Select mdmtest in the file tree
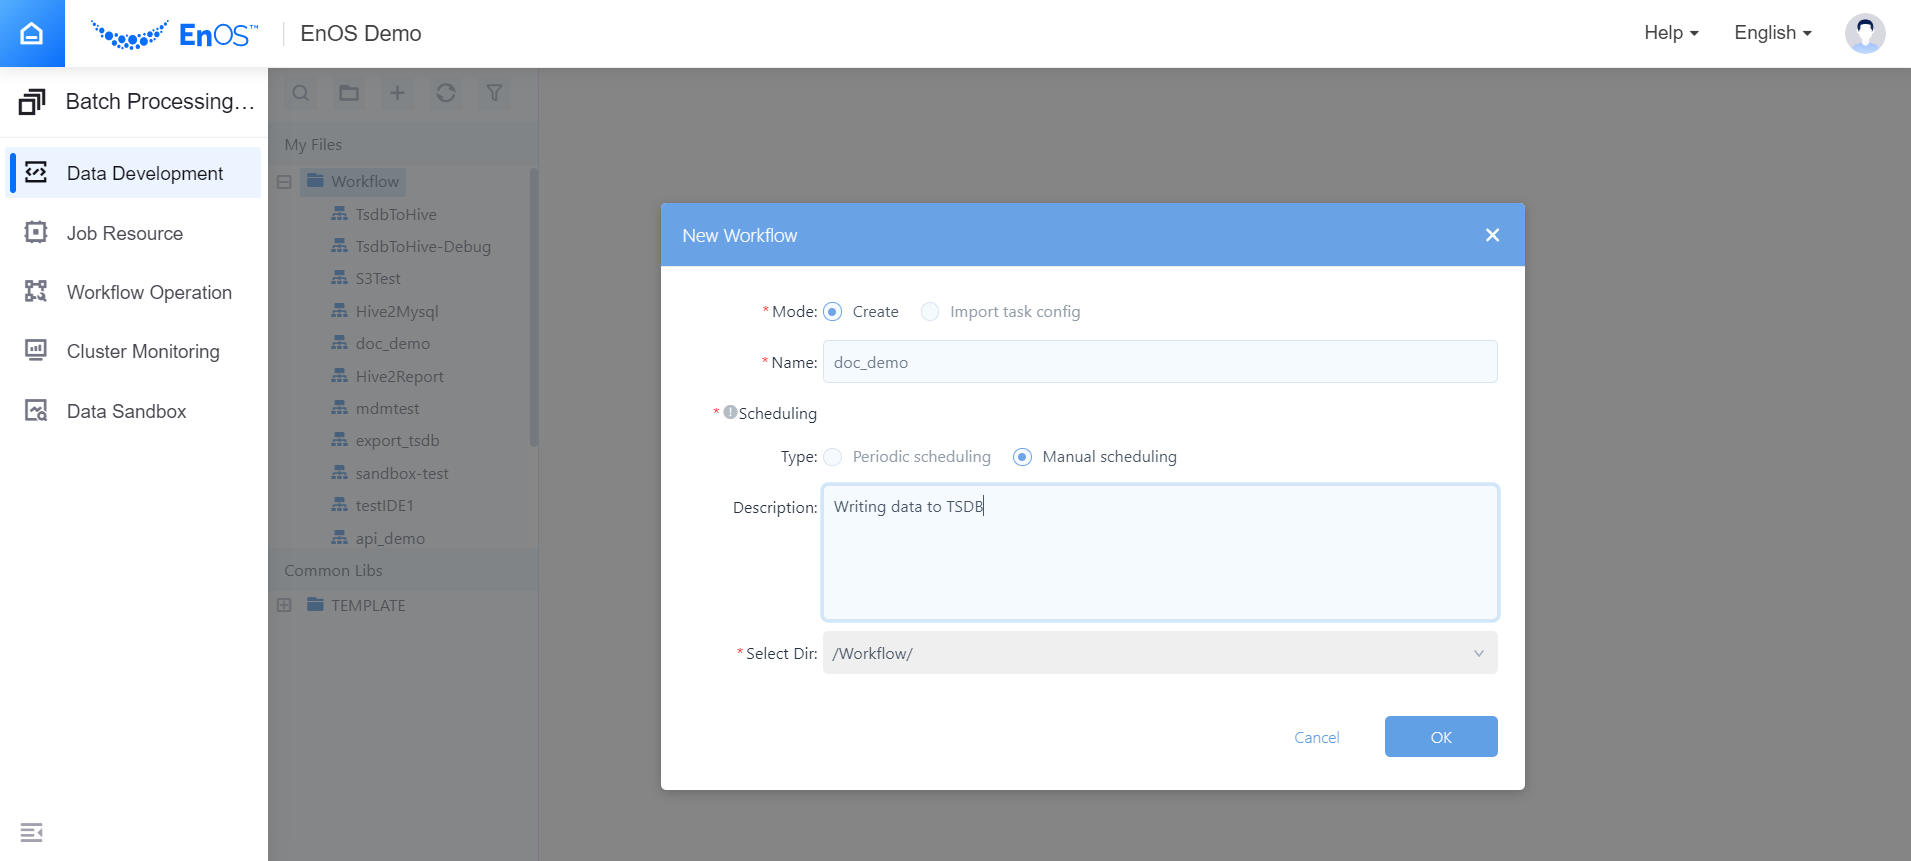This screenshot has height=861, width=1911. [387, 408]
